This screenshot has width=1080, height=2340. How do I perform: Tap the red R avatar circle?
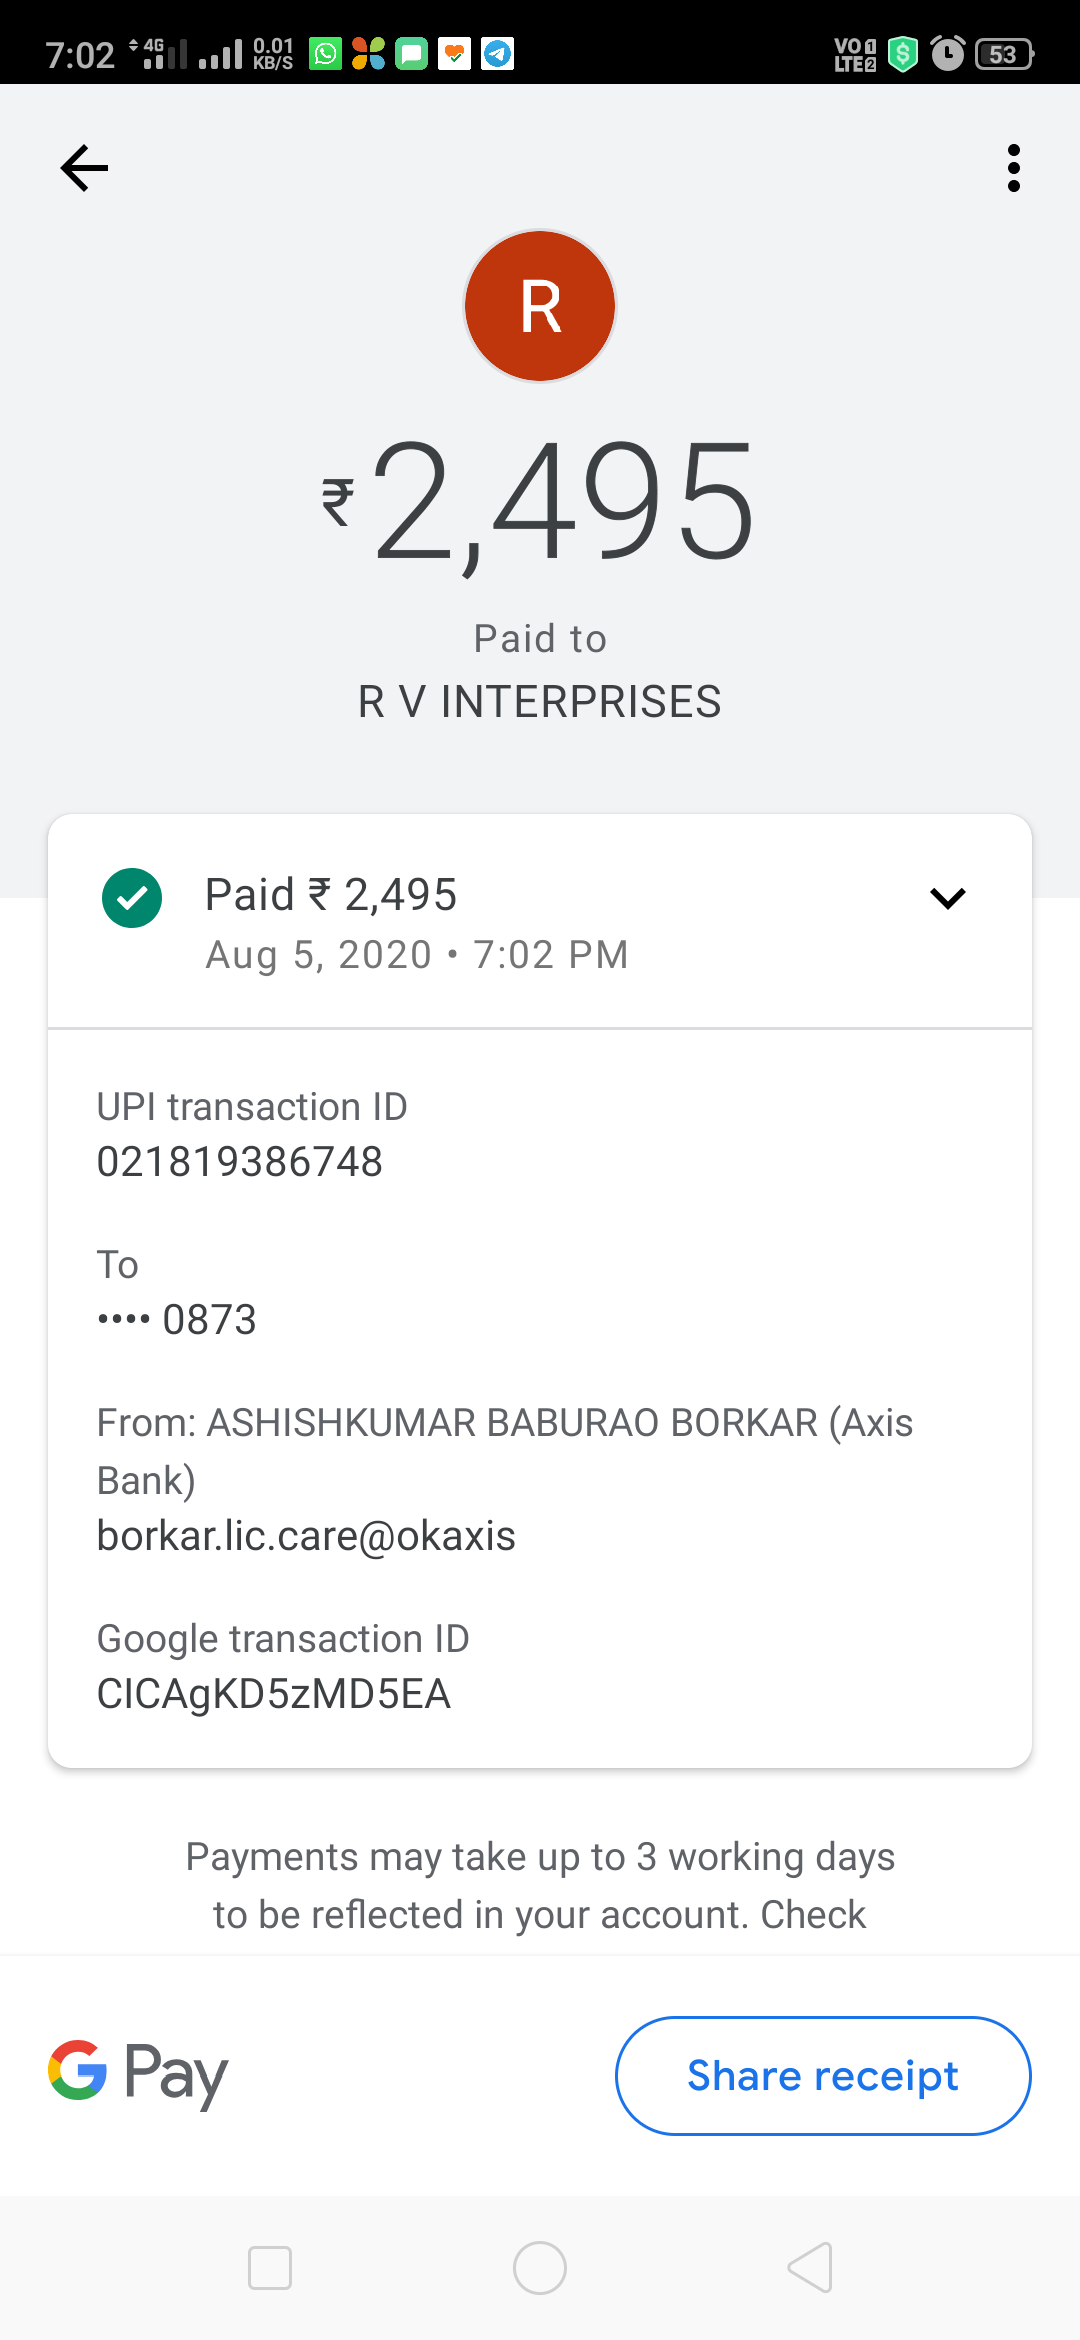540,306
